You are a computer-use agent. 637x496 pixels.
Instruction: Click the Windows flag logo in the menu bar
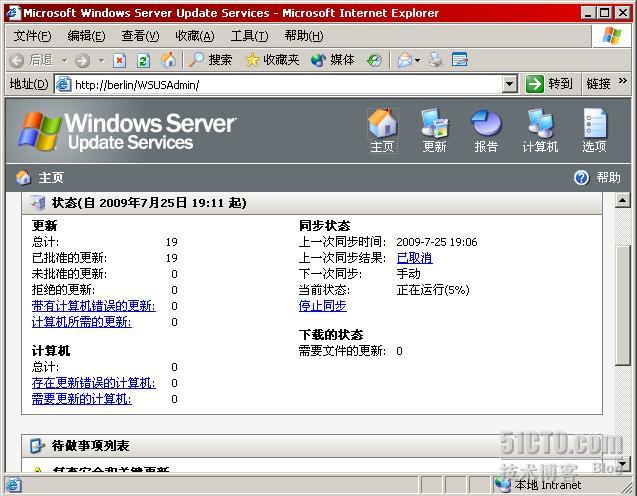611,36
